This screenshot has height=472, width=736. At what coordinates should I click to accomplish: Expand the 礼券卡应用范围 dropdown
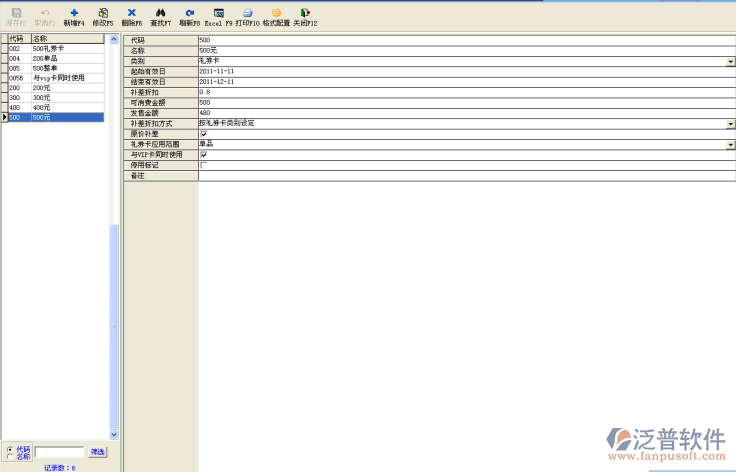731,145
